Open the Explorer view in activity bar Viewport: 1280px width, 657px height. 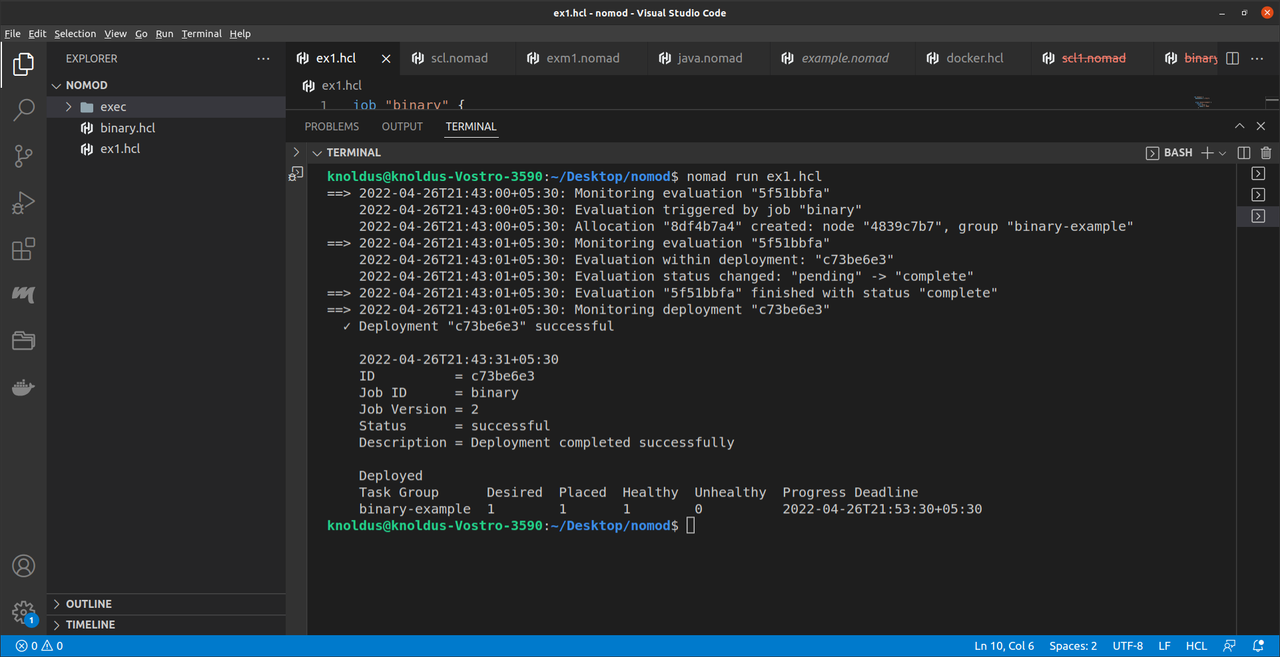[x=23, y=66]
